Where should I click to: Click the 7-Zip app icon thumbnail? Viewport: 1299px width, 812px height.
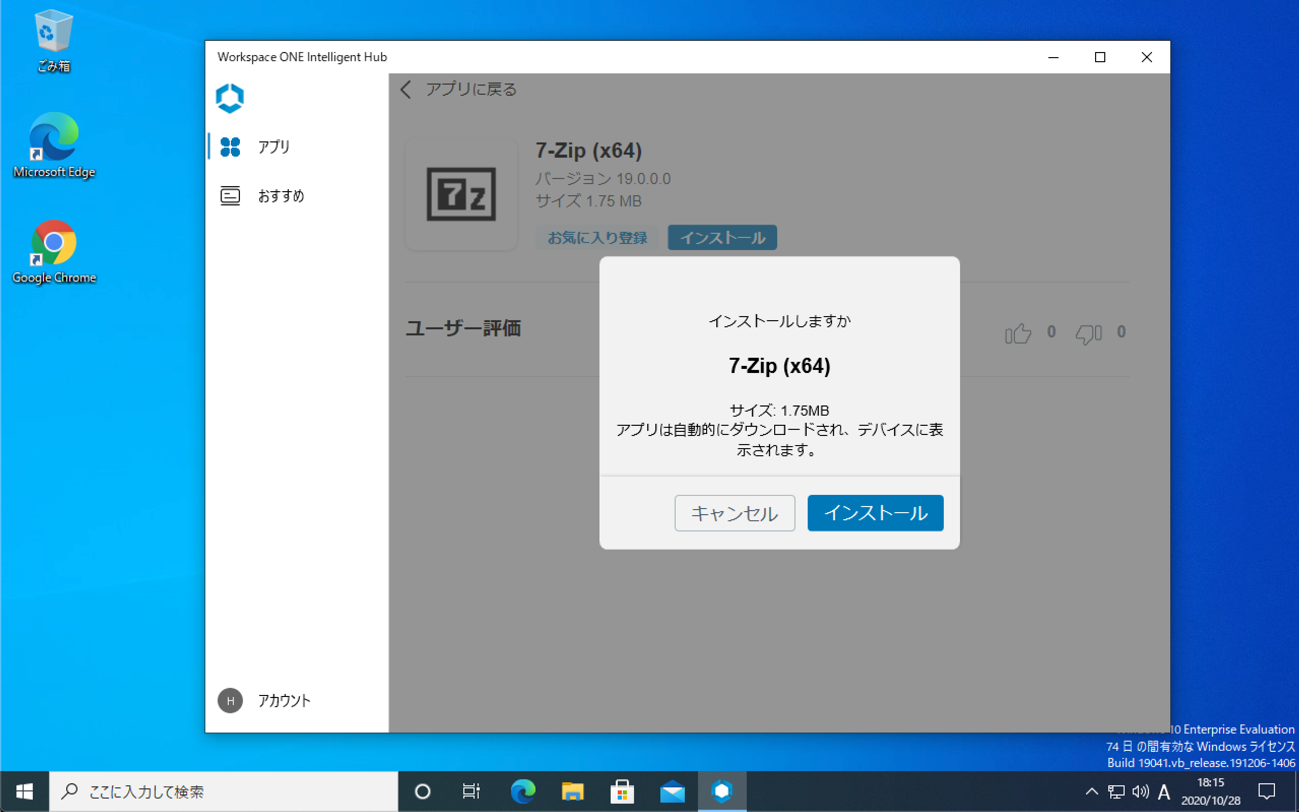(461, 194)
